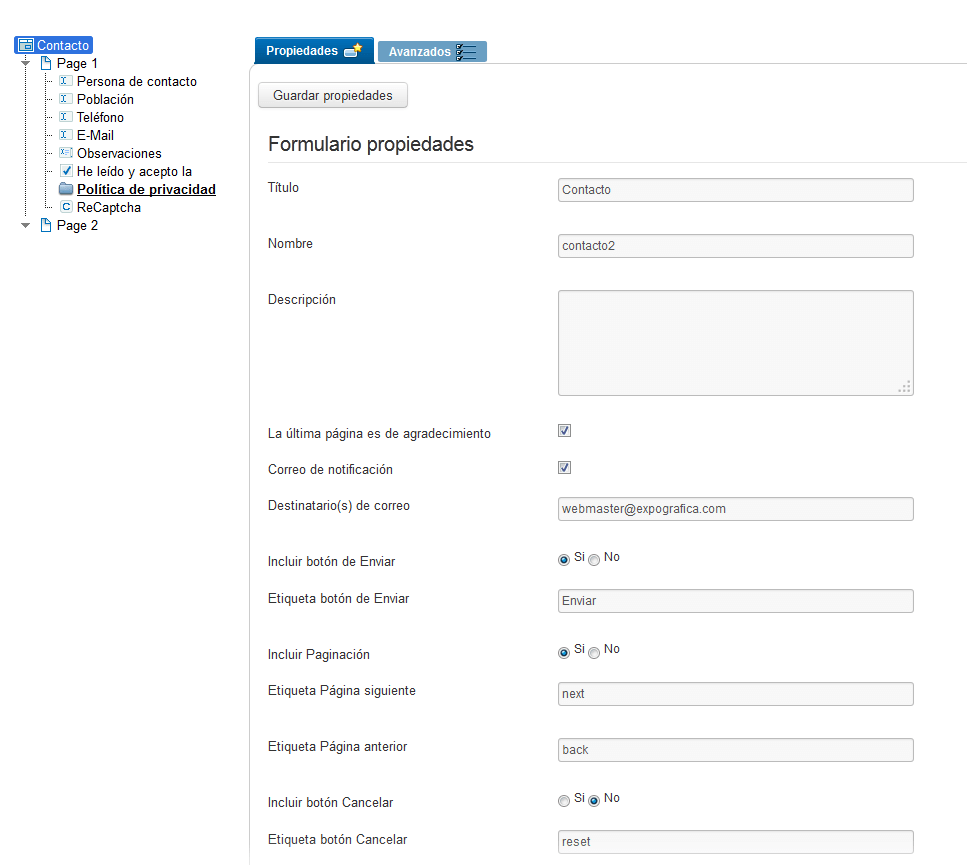Collapse the Page 1 tree node
The height and width of the screenshot is (865, 967).
pos(25,63)
